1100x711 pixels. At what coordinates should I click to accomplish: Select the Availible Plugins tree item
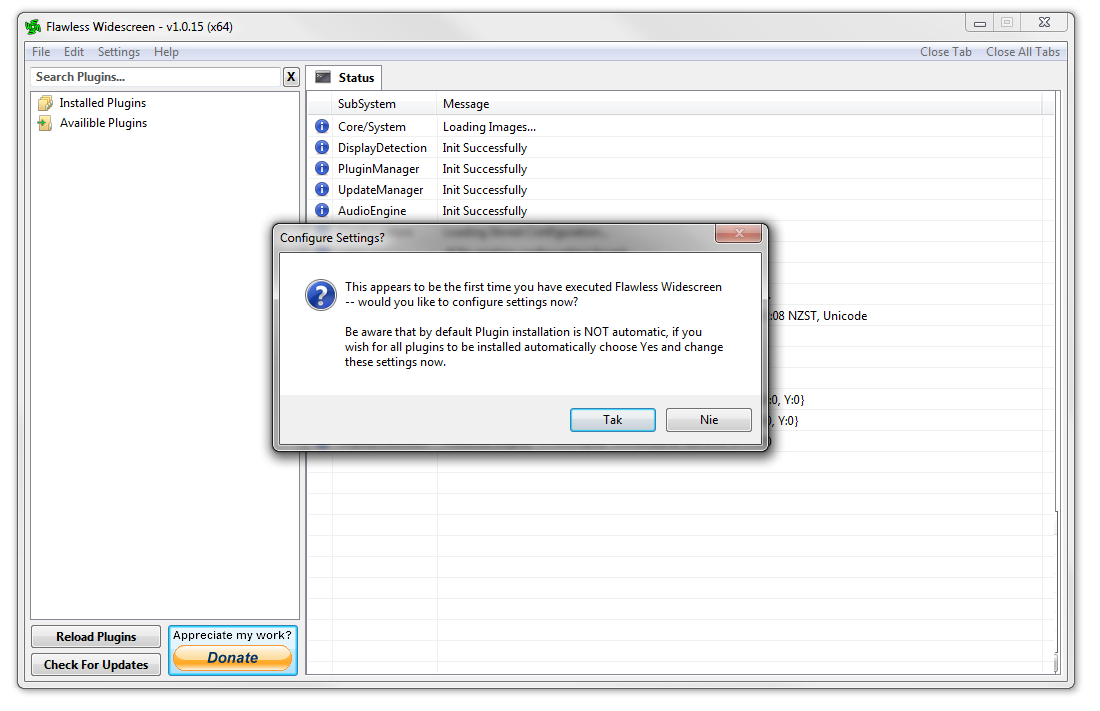(x=103, y=124)
